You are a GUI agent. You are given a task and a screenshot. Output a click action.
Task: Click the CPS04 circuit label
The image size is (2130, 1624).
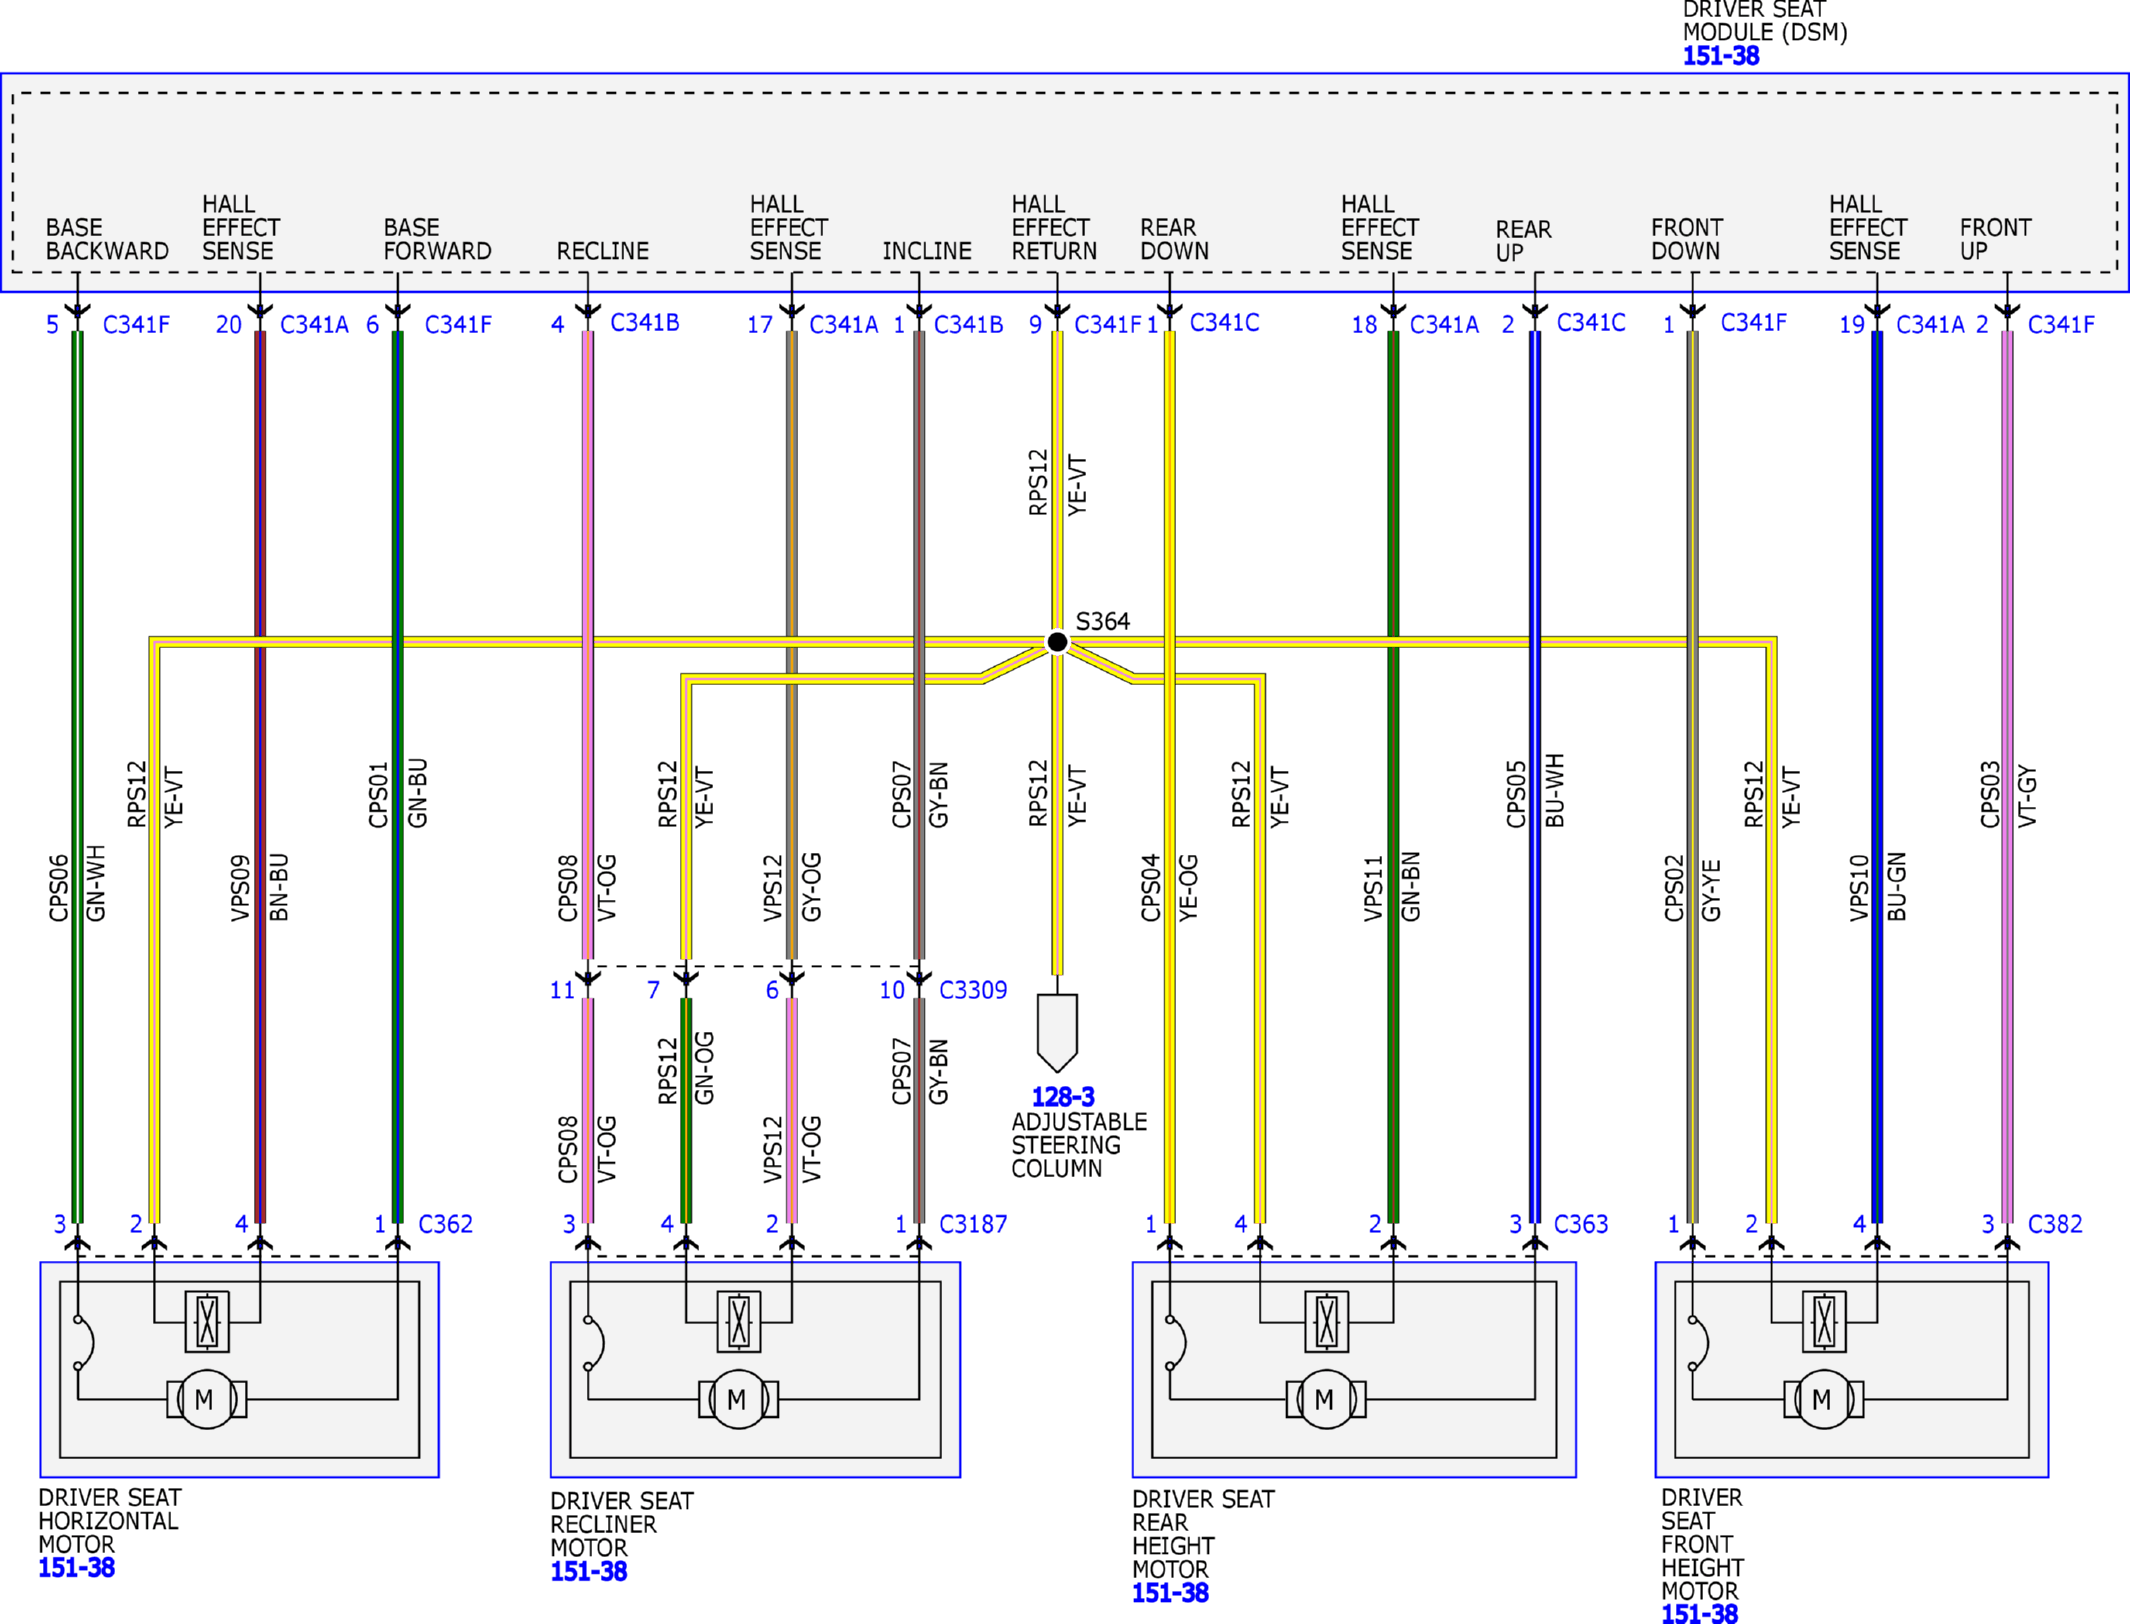pos(1151,888)
